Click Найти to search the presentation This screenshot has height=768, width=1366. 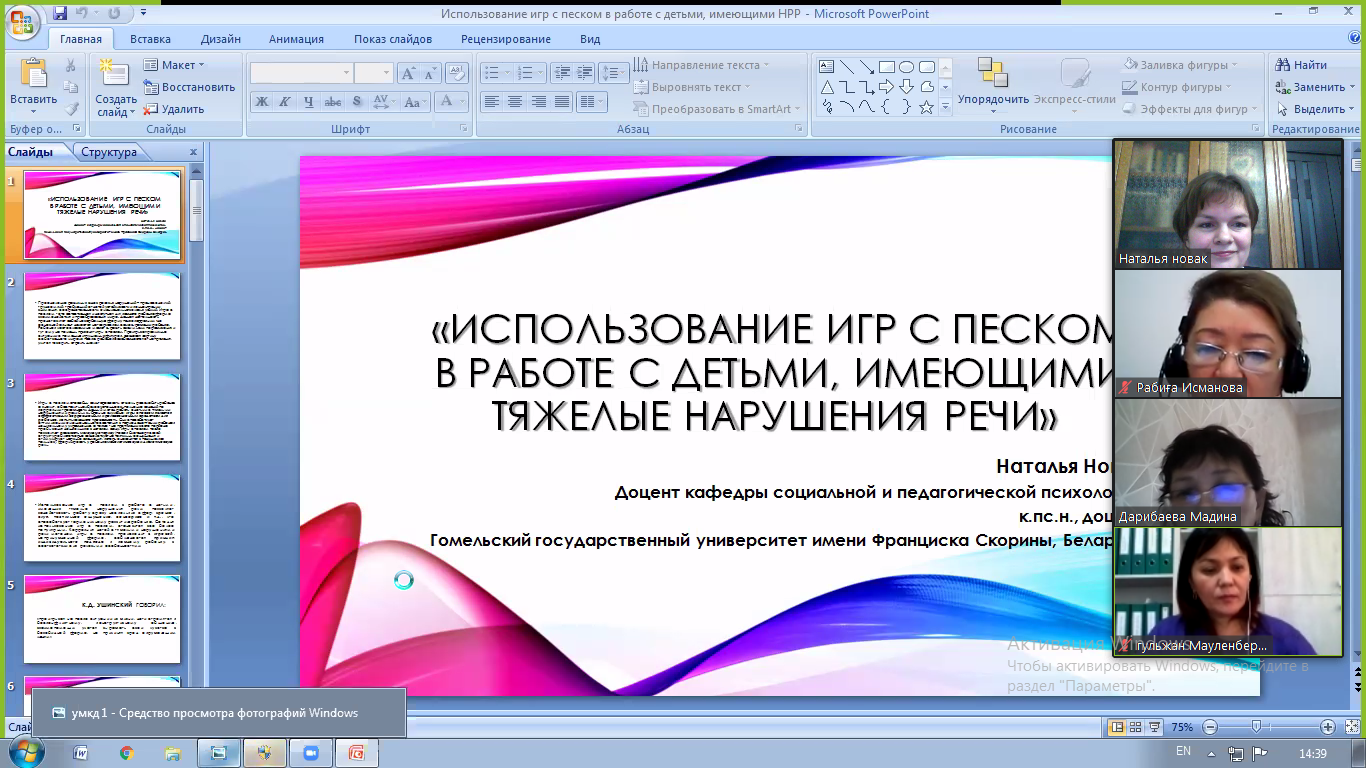1301,65
